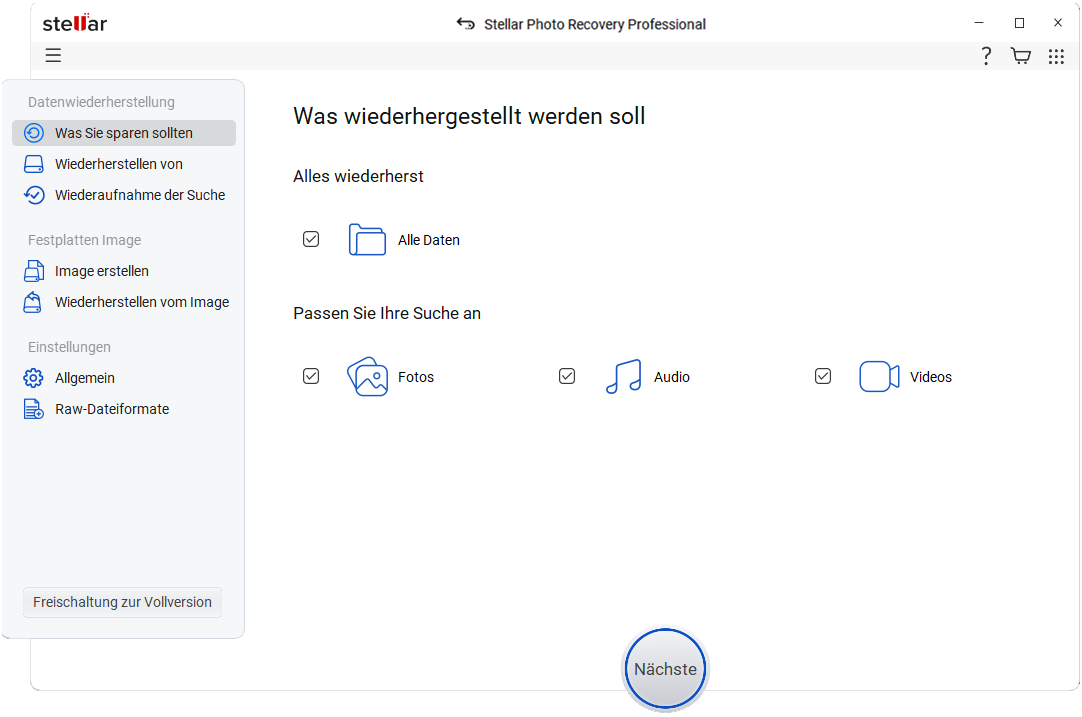The image size is (1082, 717).
Task: Click the Raw-Dateiformate sidebar icon
Action: [33, 409]
